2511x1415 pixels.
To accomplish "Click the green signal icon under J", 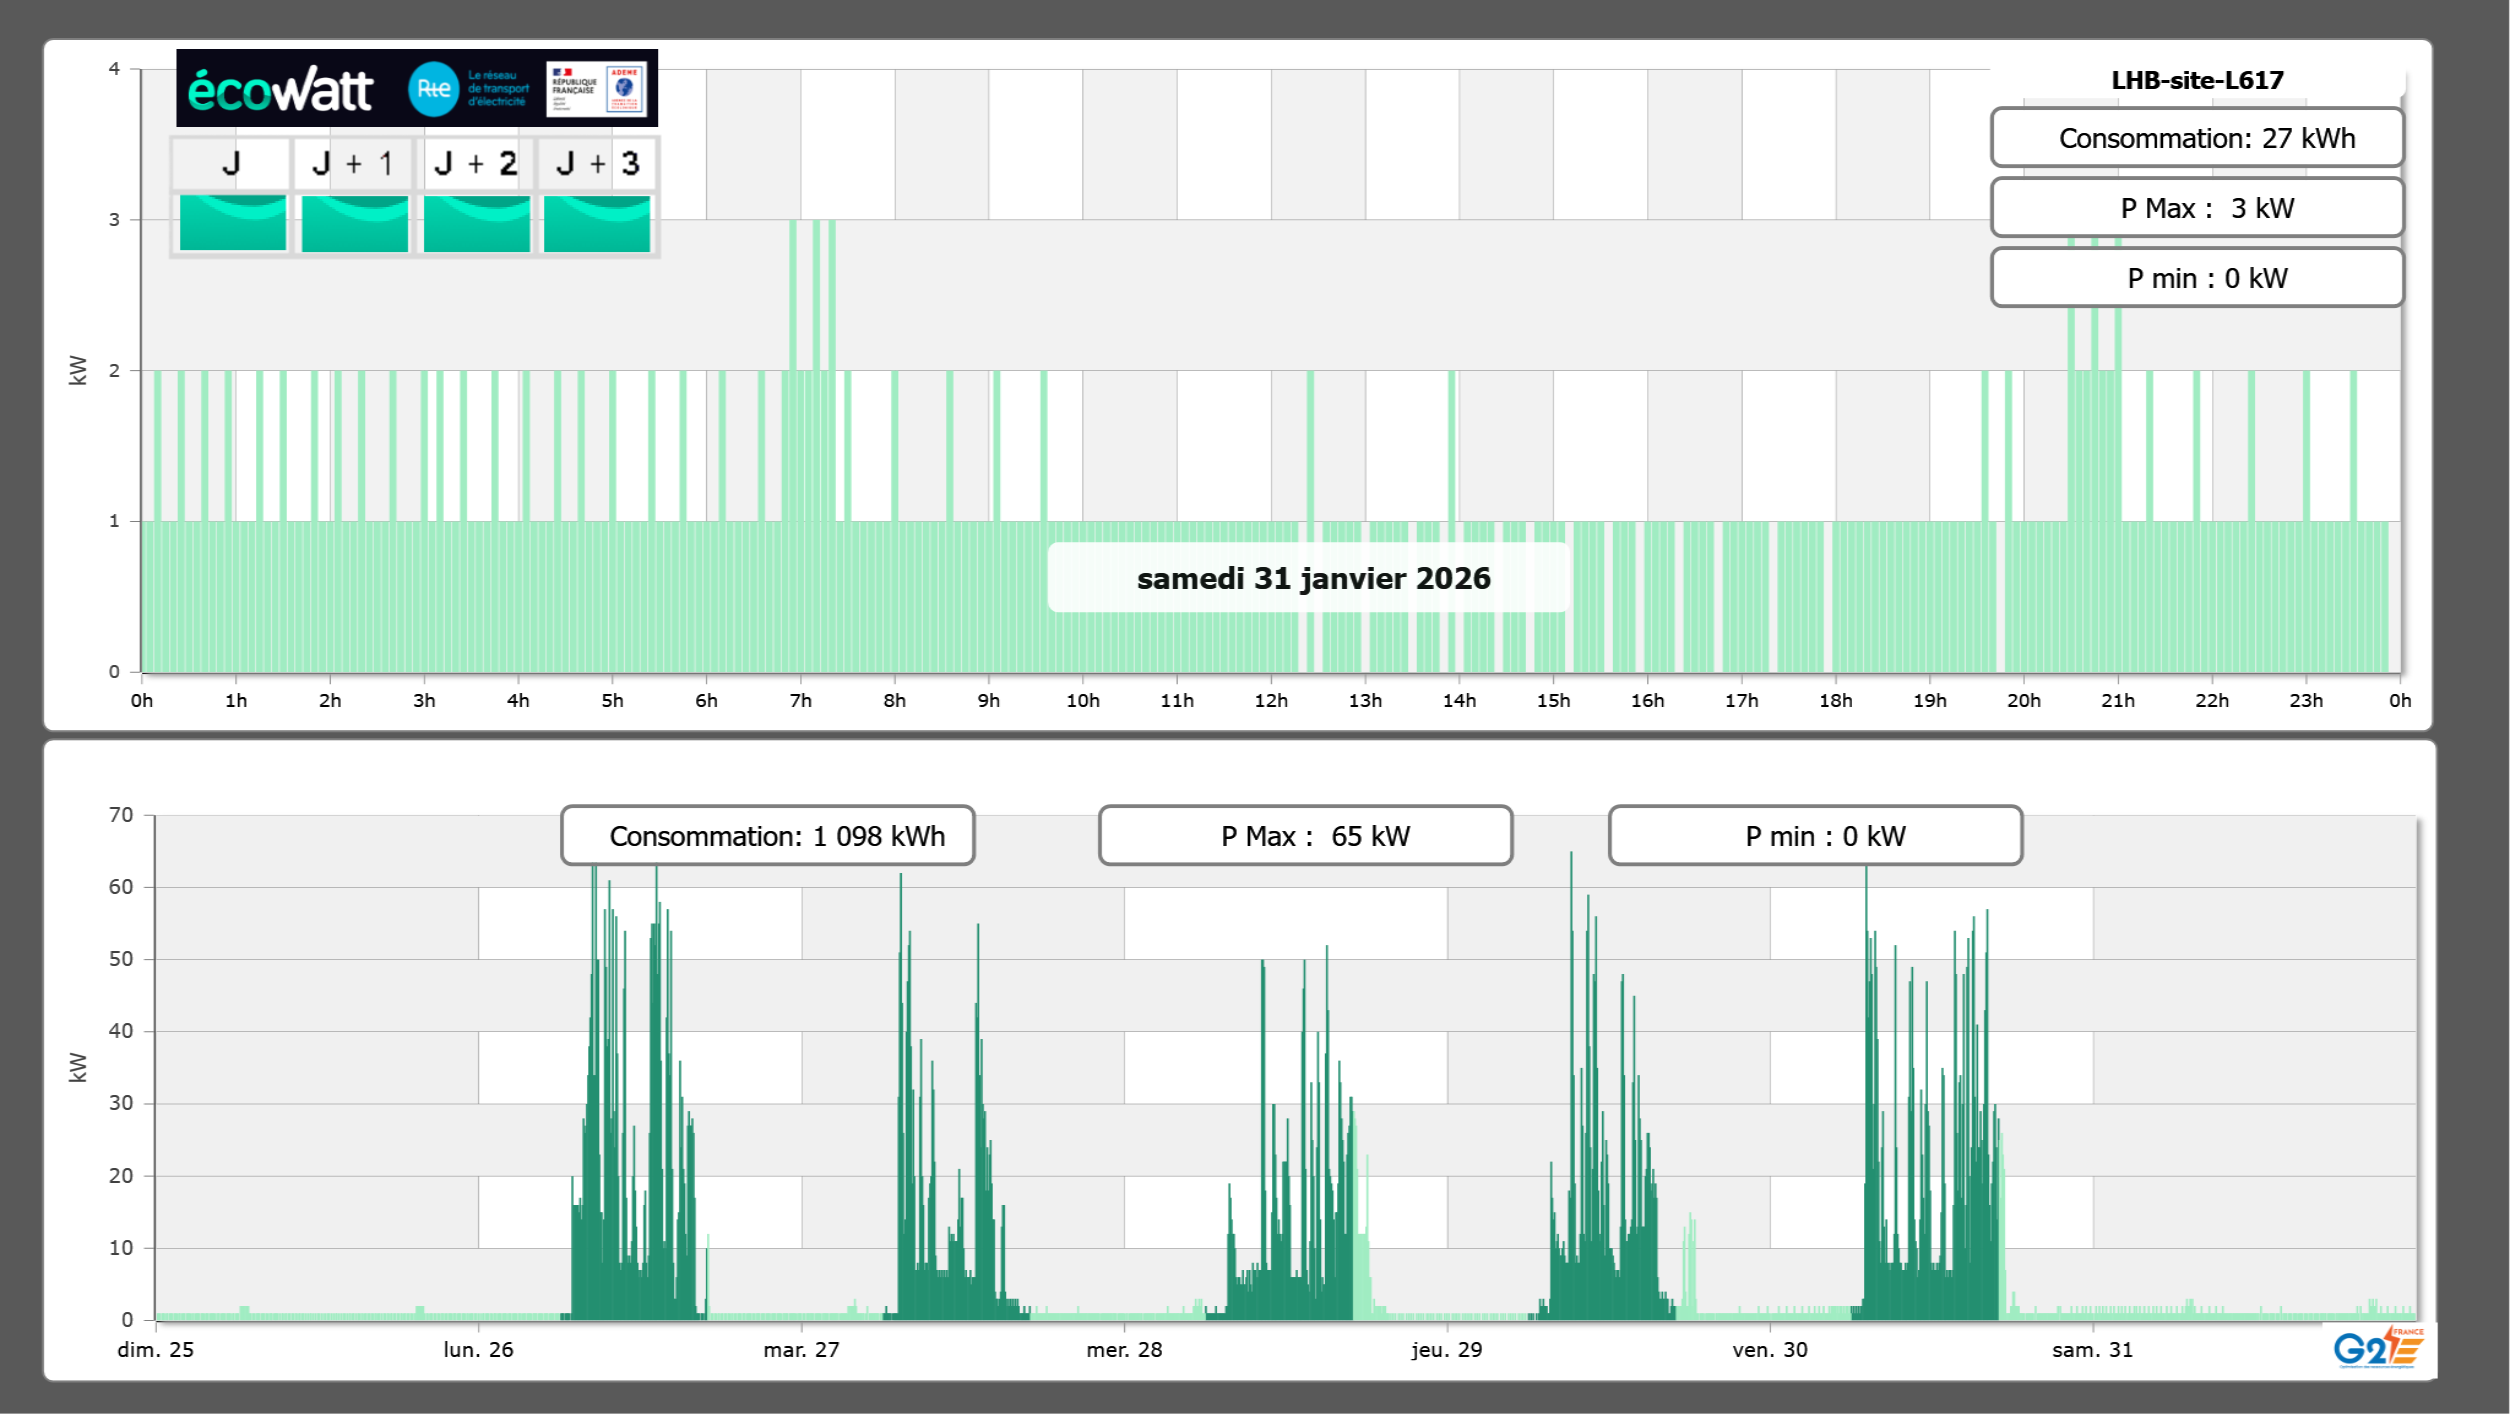I will [x=233, y=223].
